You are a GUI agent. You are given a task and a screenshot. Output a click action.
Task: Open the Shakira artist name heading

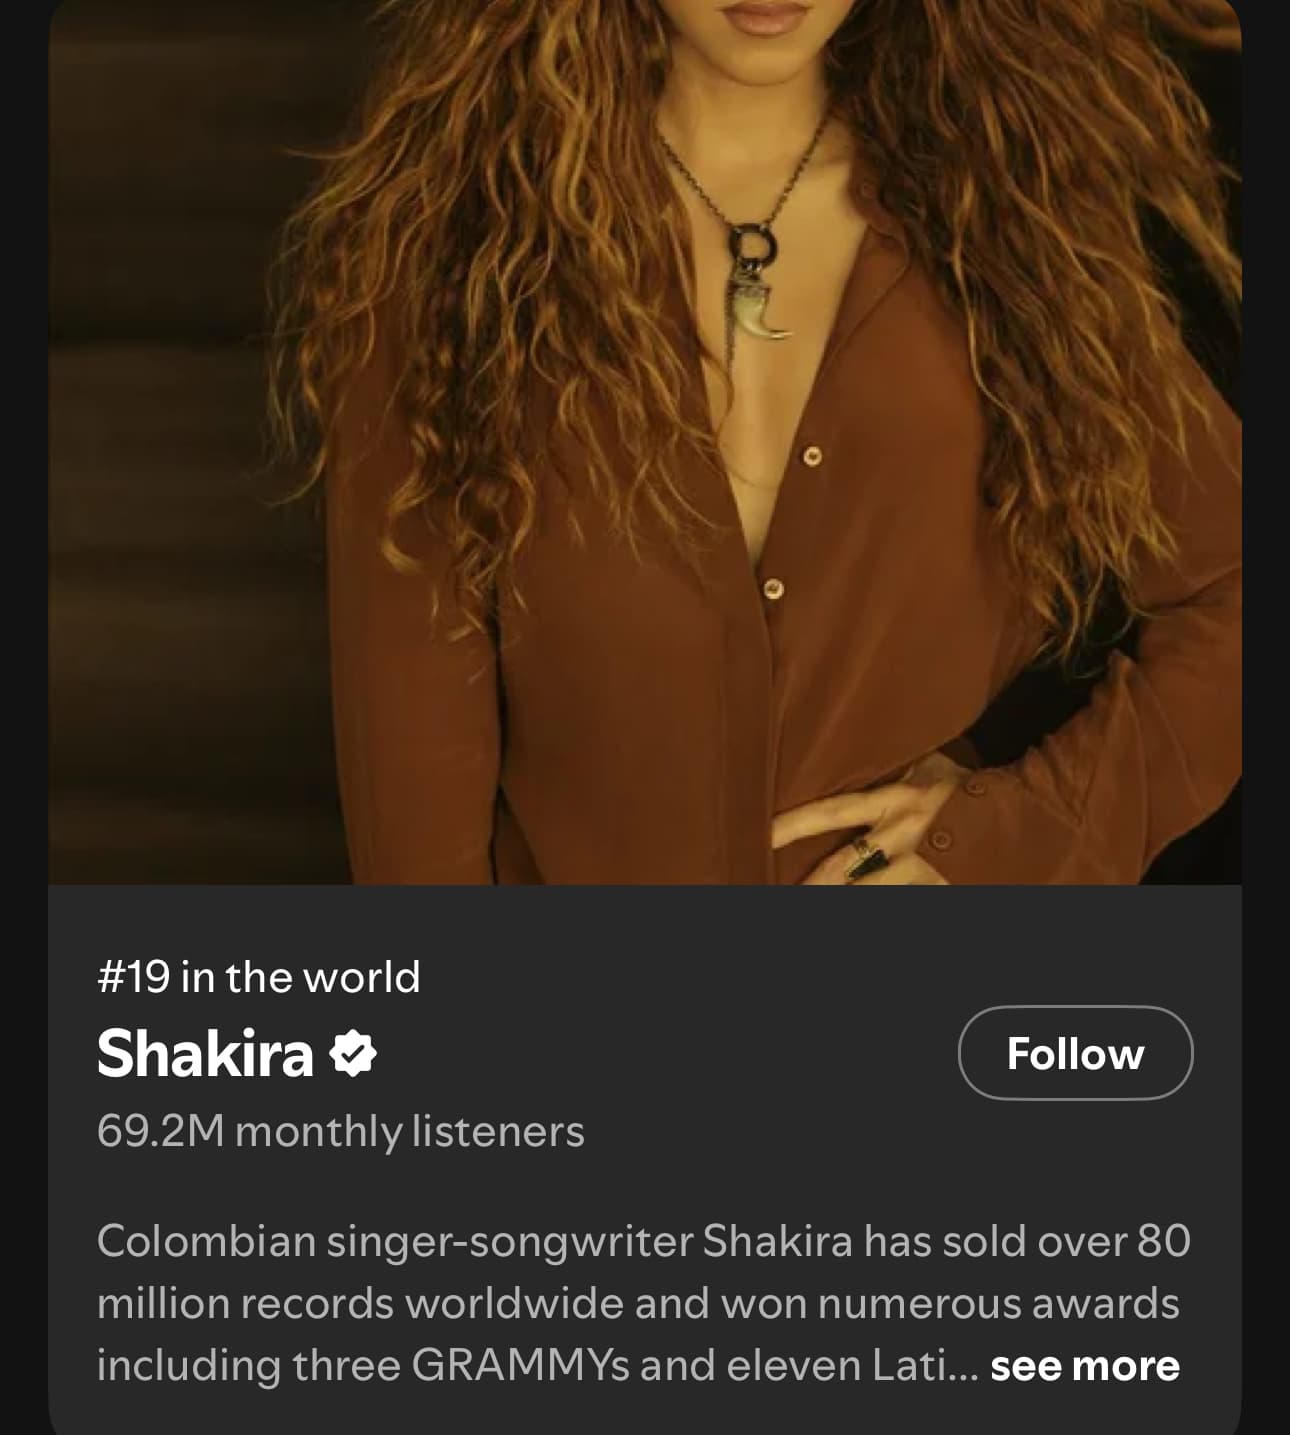pos(205,1054)
